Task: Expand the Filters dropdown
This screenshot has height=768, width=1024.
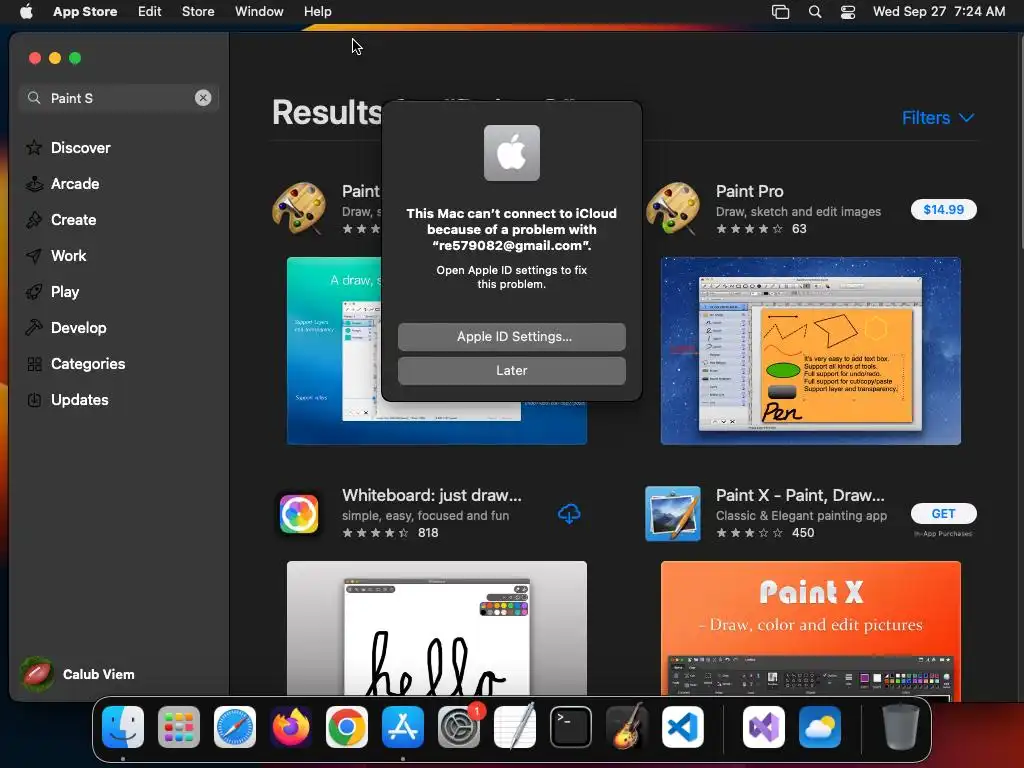Action: point(938,118)
